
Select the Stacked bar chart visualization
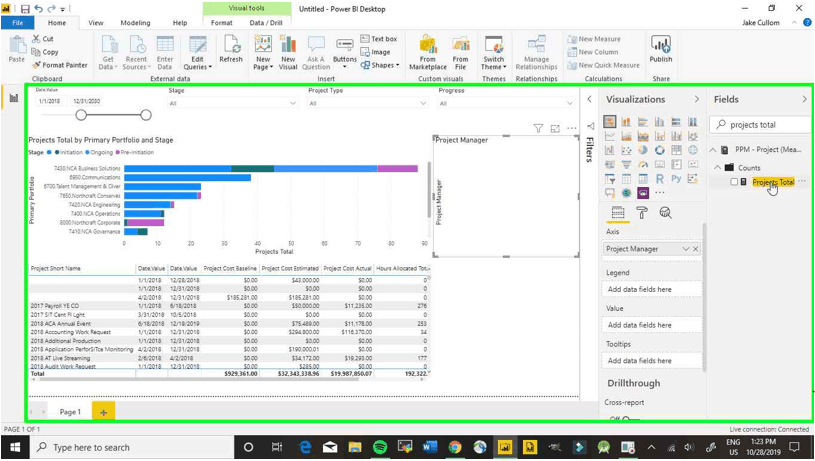point(610,122)
